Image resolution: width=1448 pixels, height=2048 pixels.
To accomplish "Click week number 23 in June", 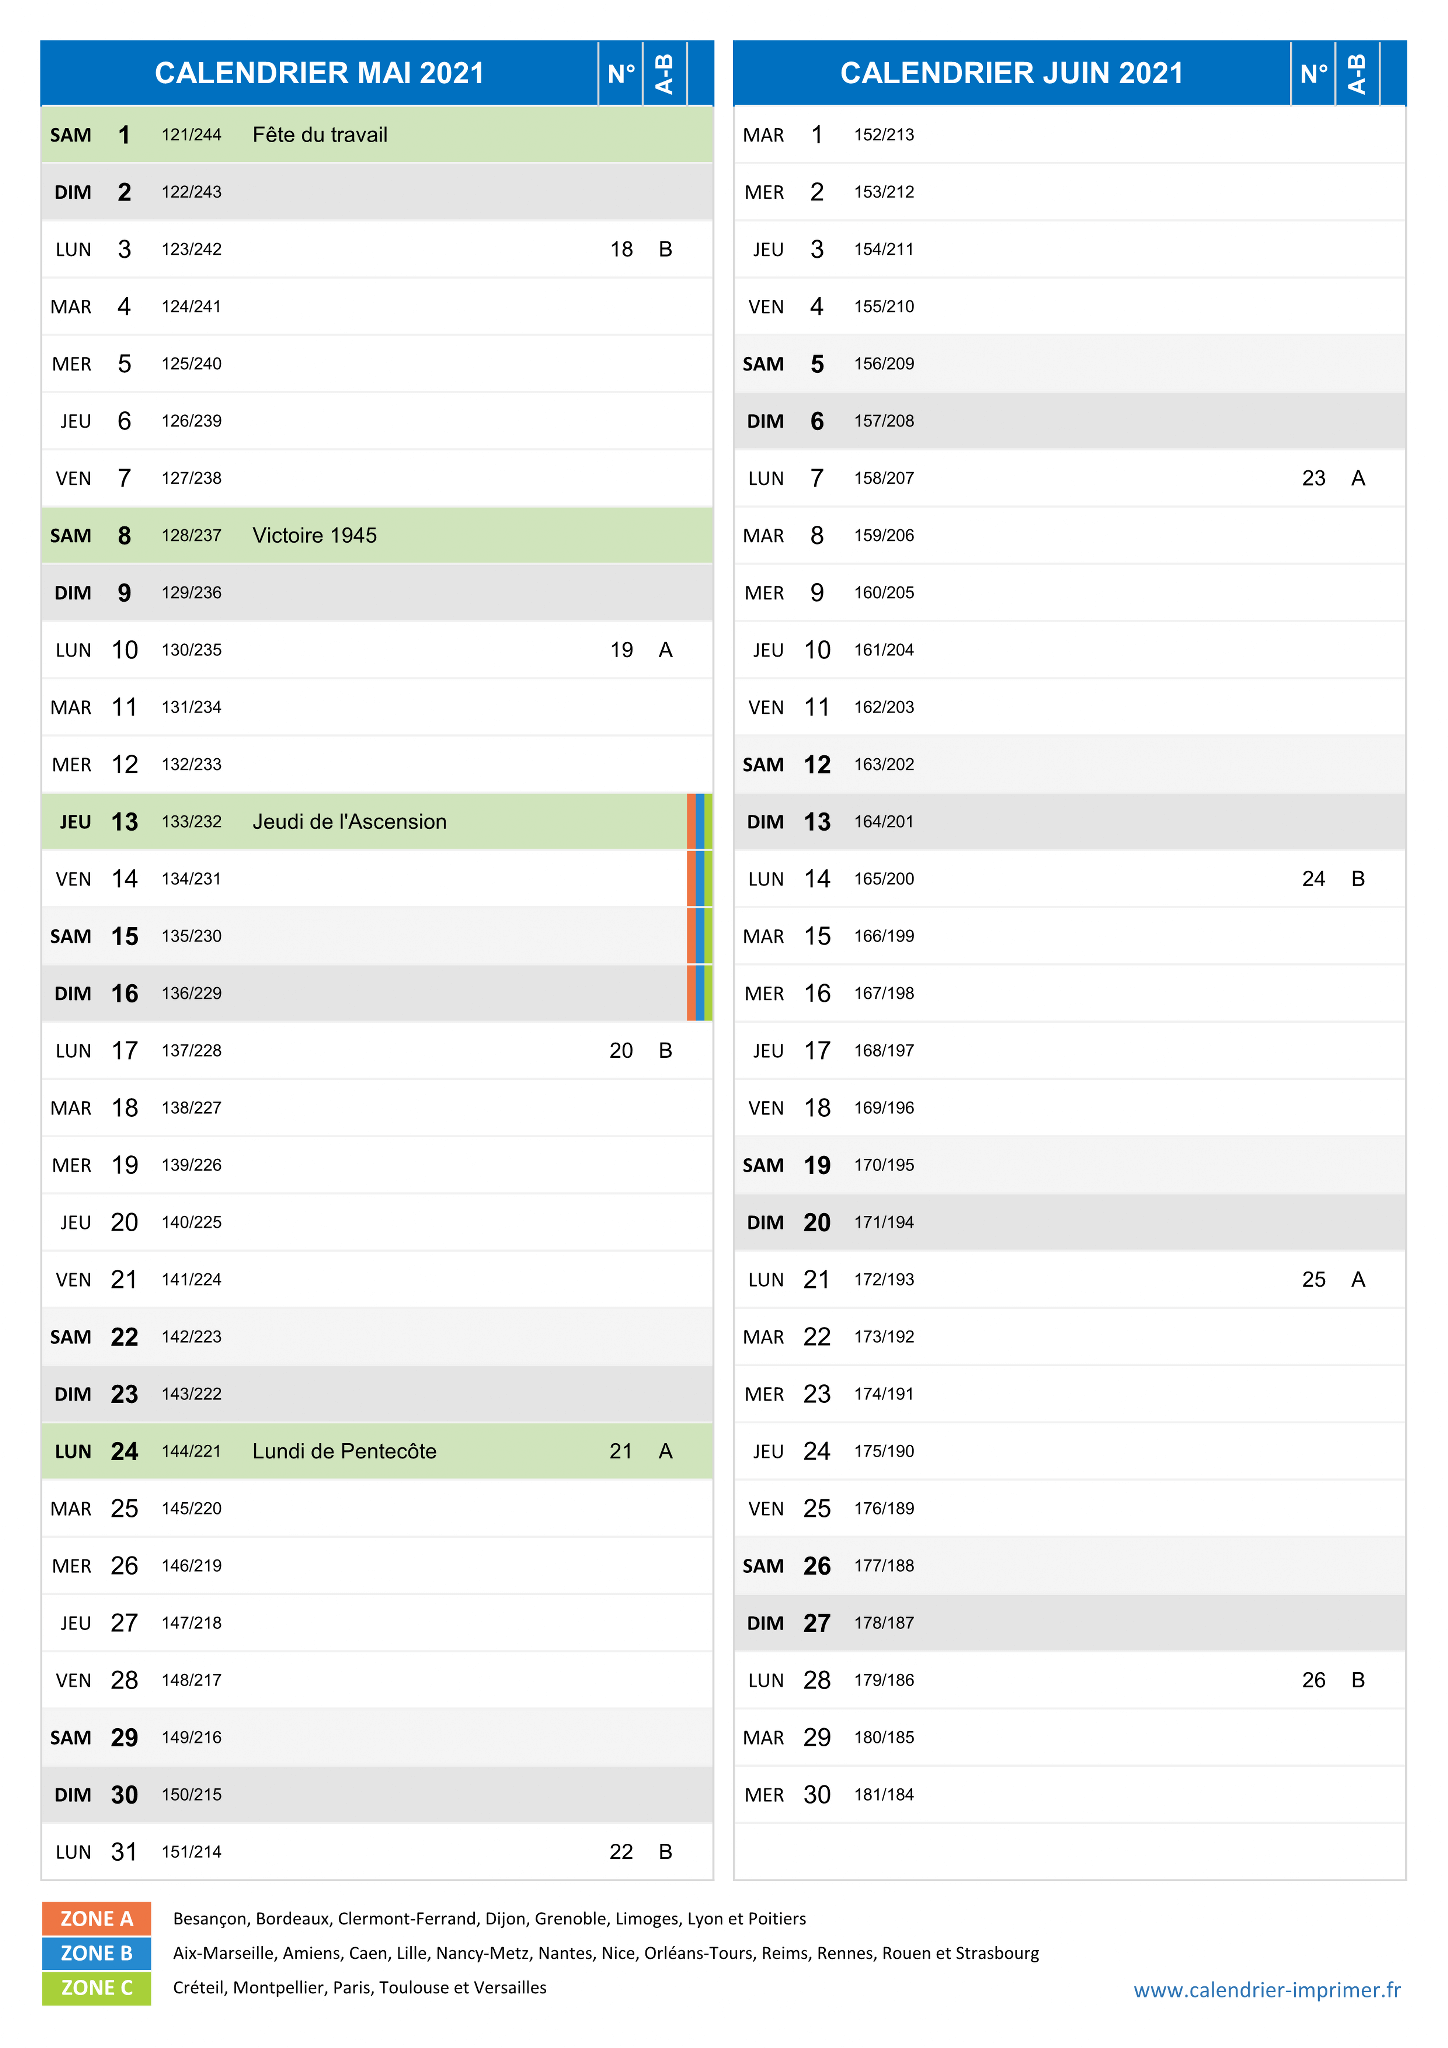I will coord(1314,479).
